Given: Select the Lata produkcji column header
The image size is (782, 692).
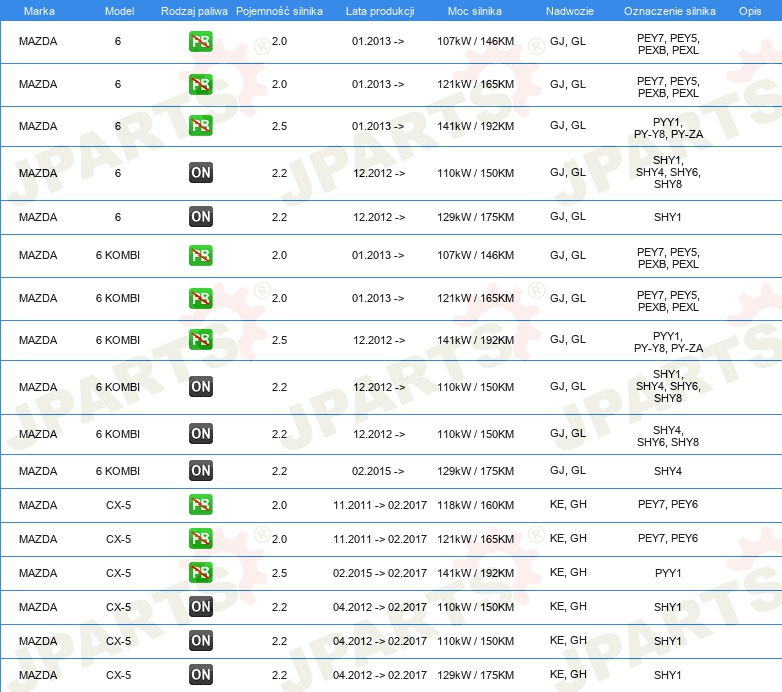Looking at the screenshot, I should [378, 10].
